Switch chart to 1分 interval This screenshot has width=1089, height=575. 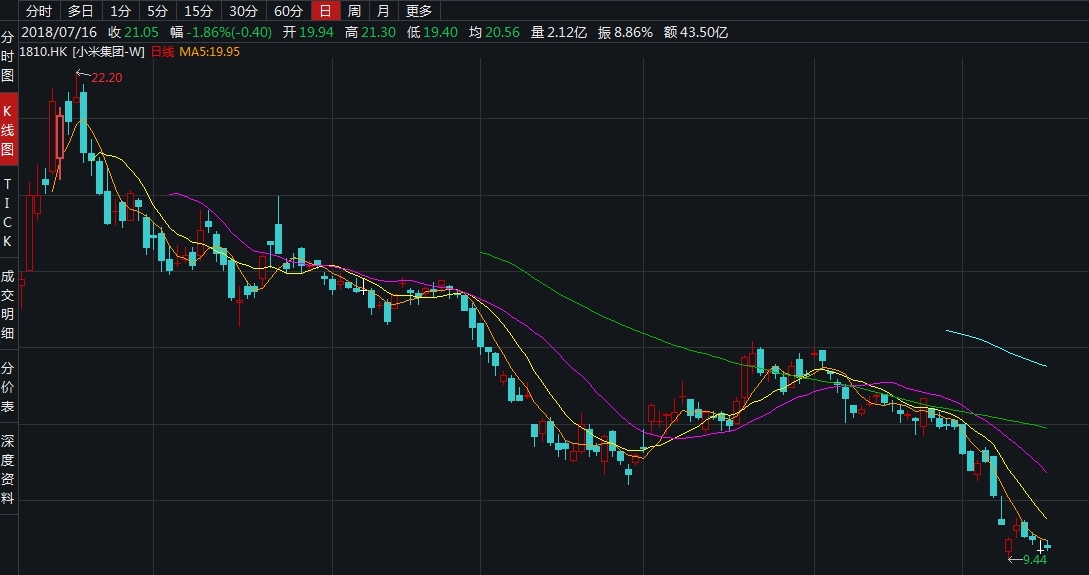[120, 11]
